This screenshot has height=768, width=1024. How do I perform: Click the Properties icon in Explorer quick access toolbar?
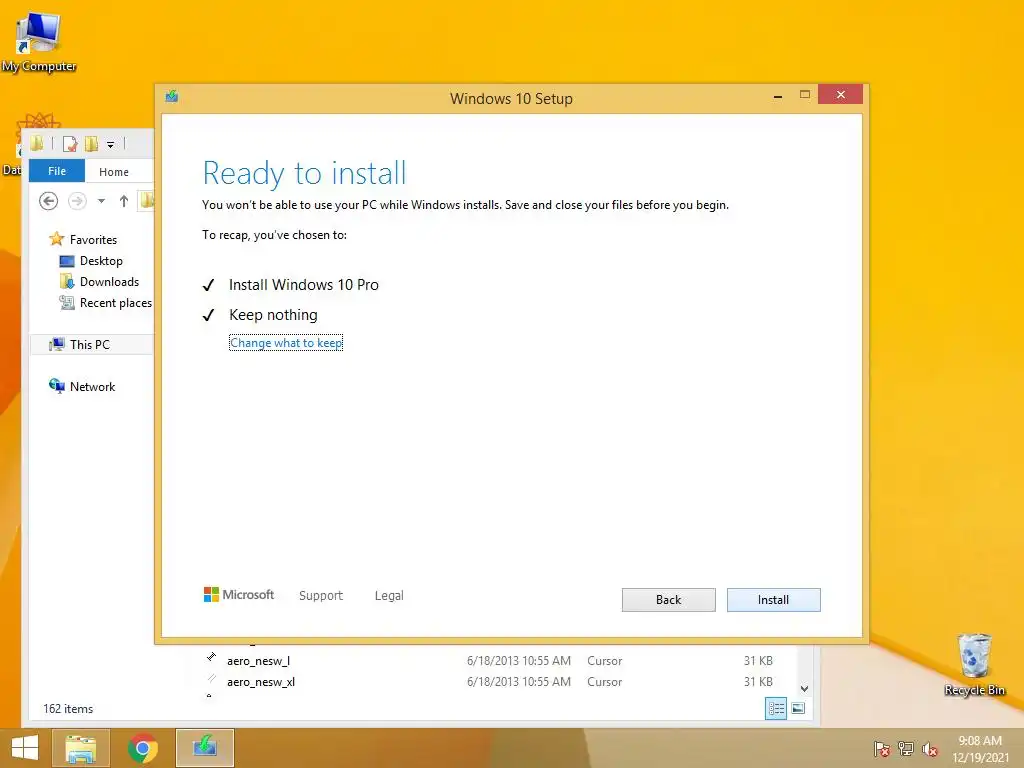70,144
